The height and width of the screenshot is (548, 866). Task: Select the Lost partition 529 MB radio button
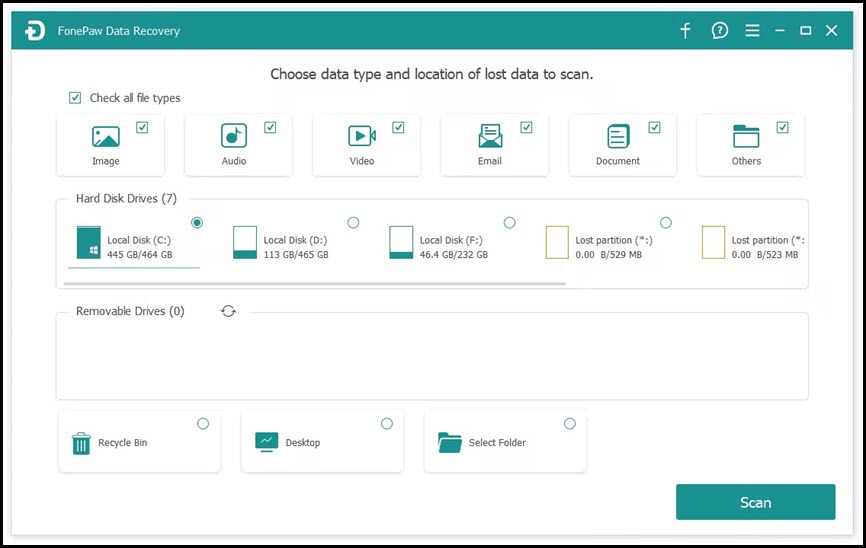tap(666, 223)
